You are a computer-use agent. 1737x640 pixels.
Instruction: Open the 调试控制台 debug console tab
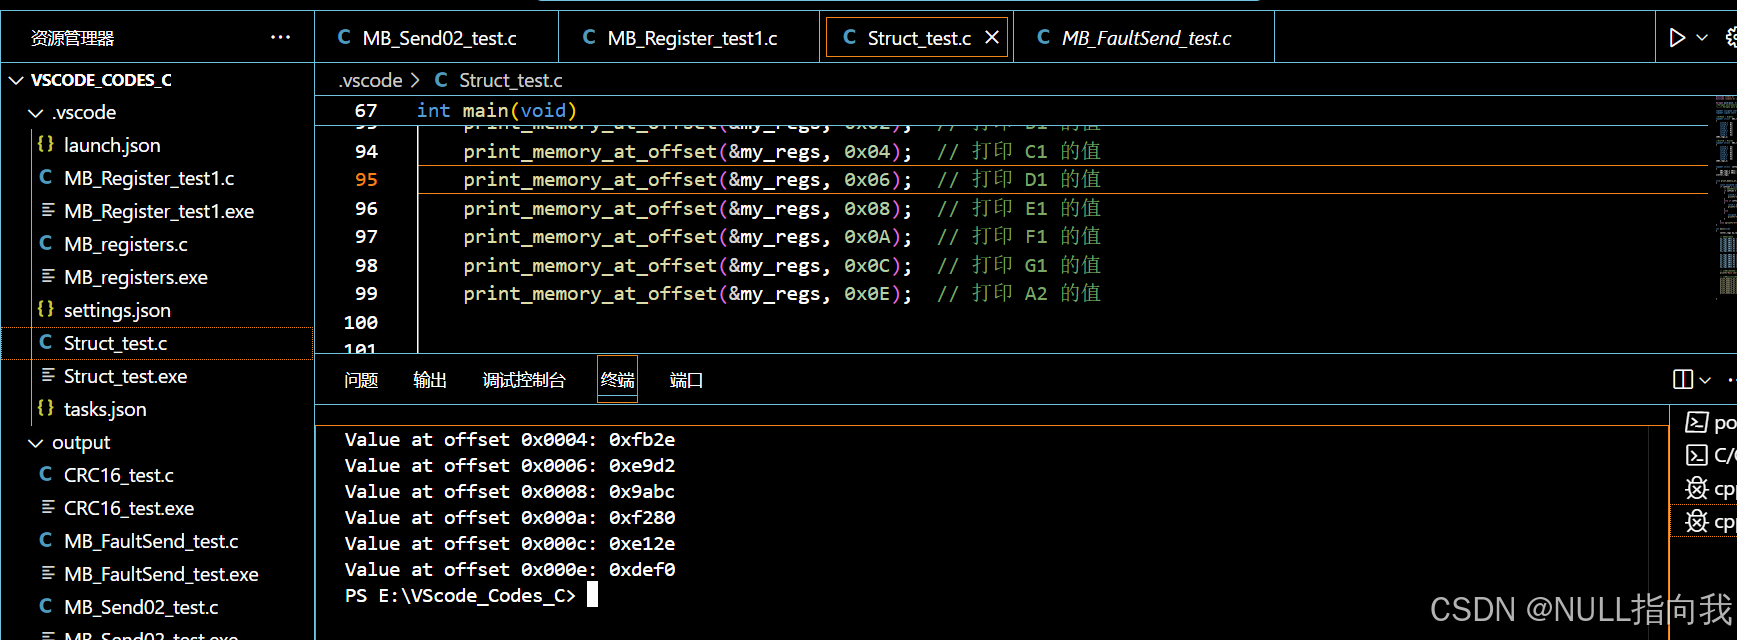coord(524,381)
